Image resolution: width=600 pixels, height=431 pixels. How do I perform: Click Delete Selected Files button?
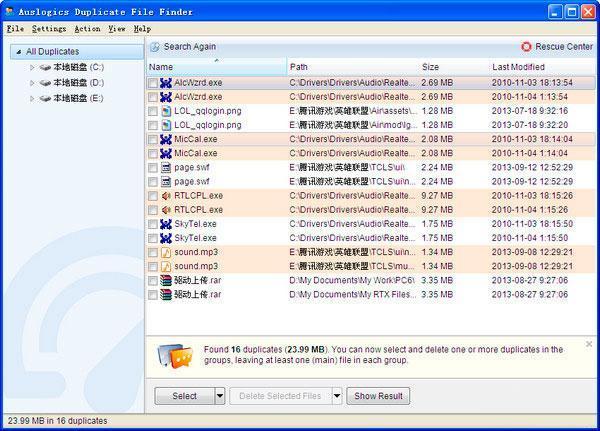pyautogui.click(x=280, y=396)
